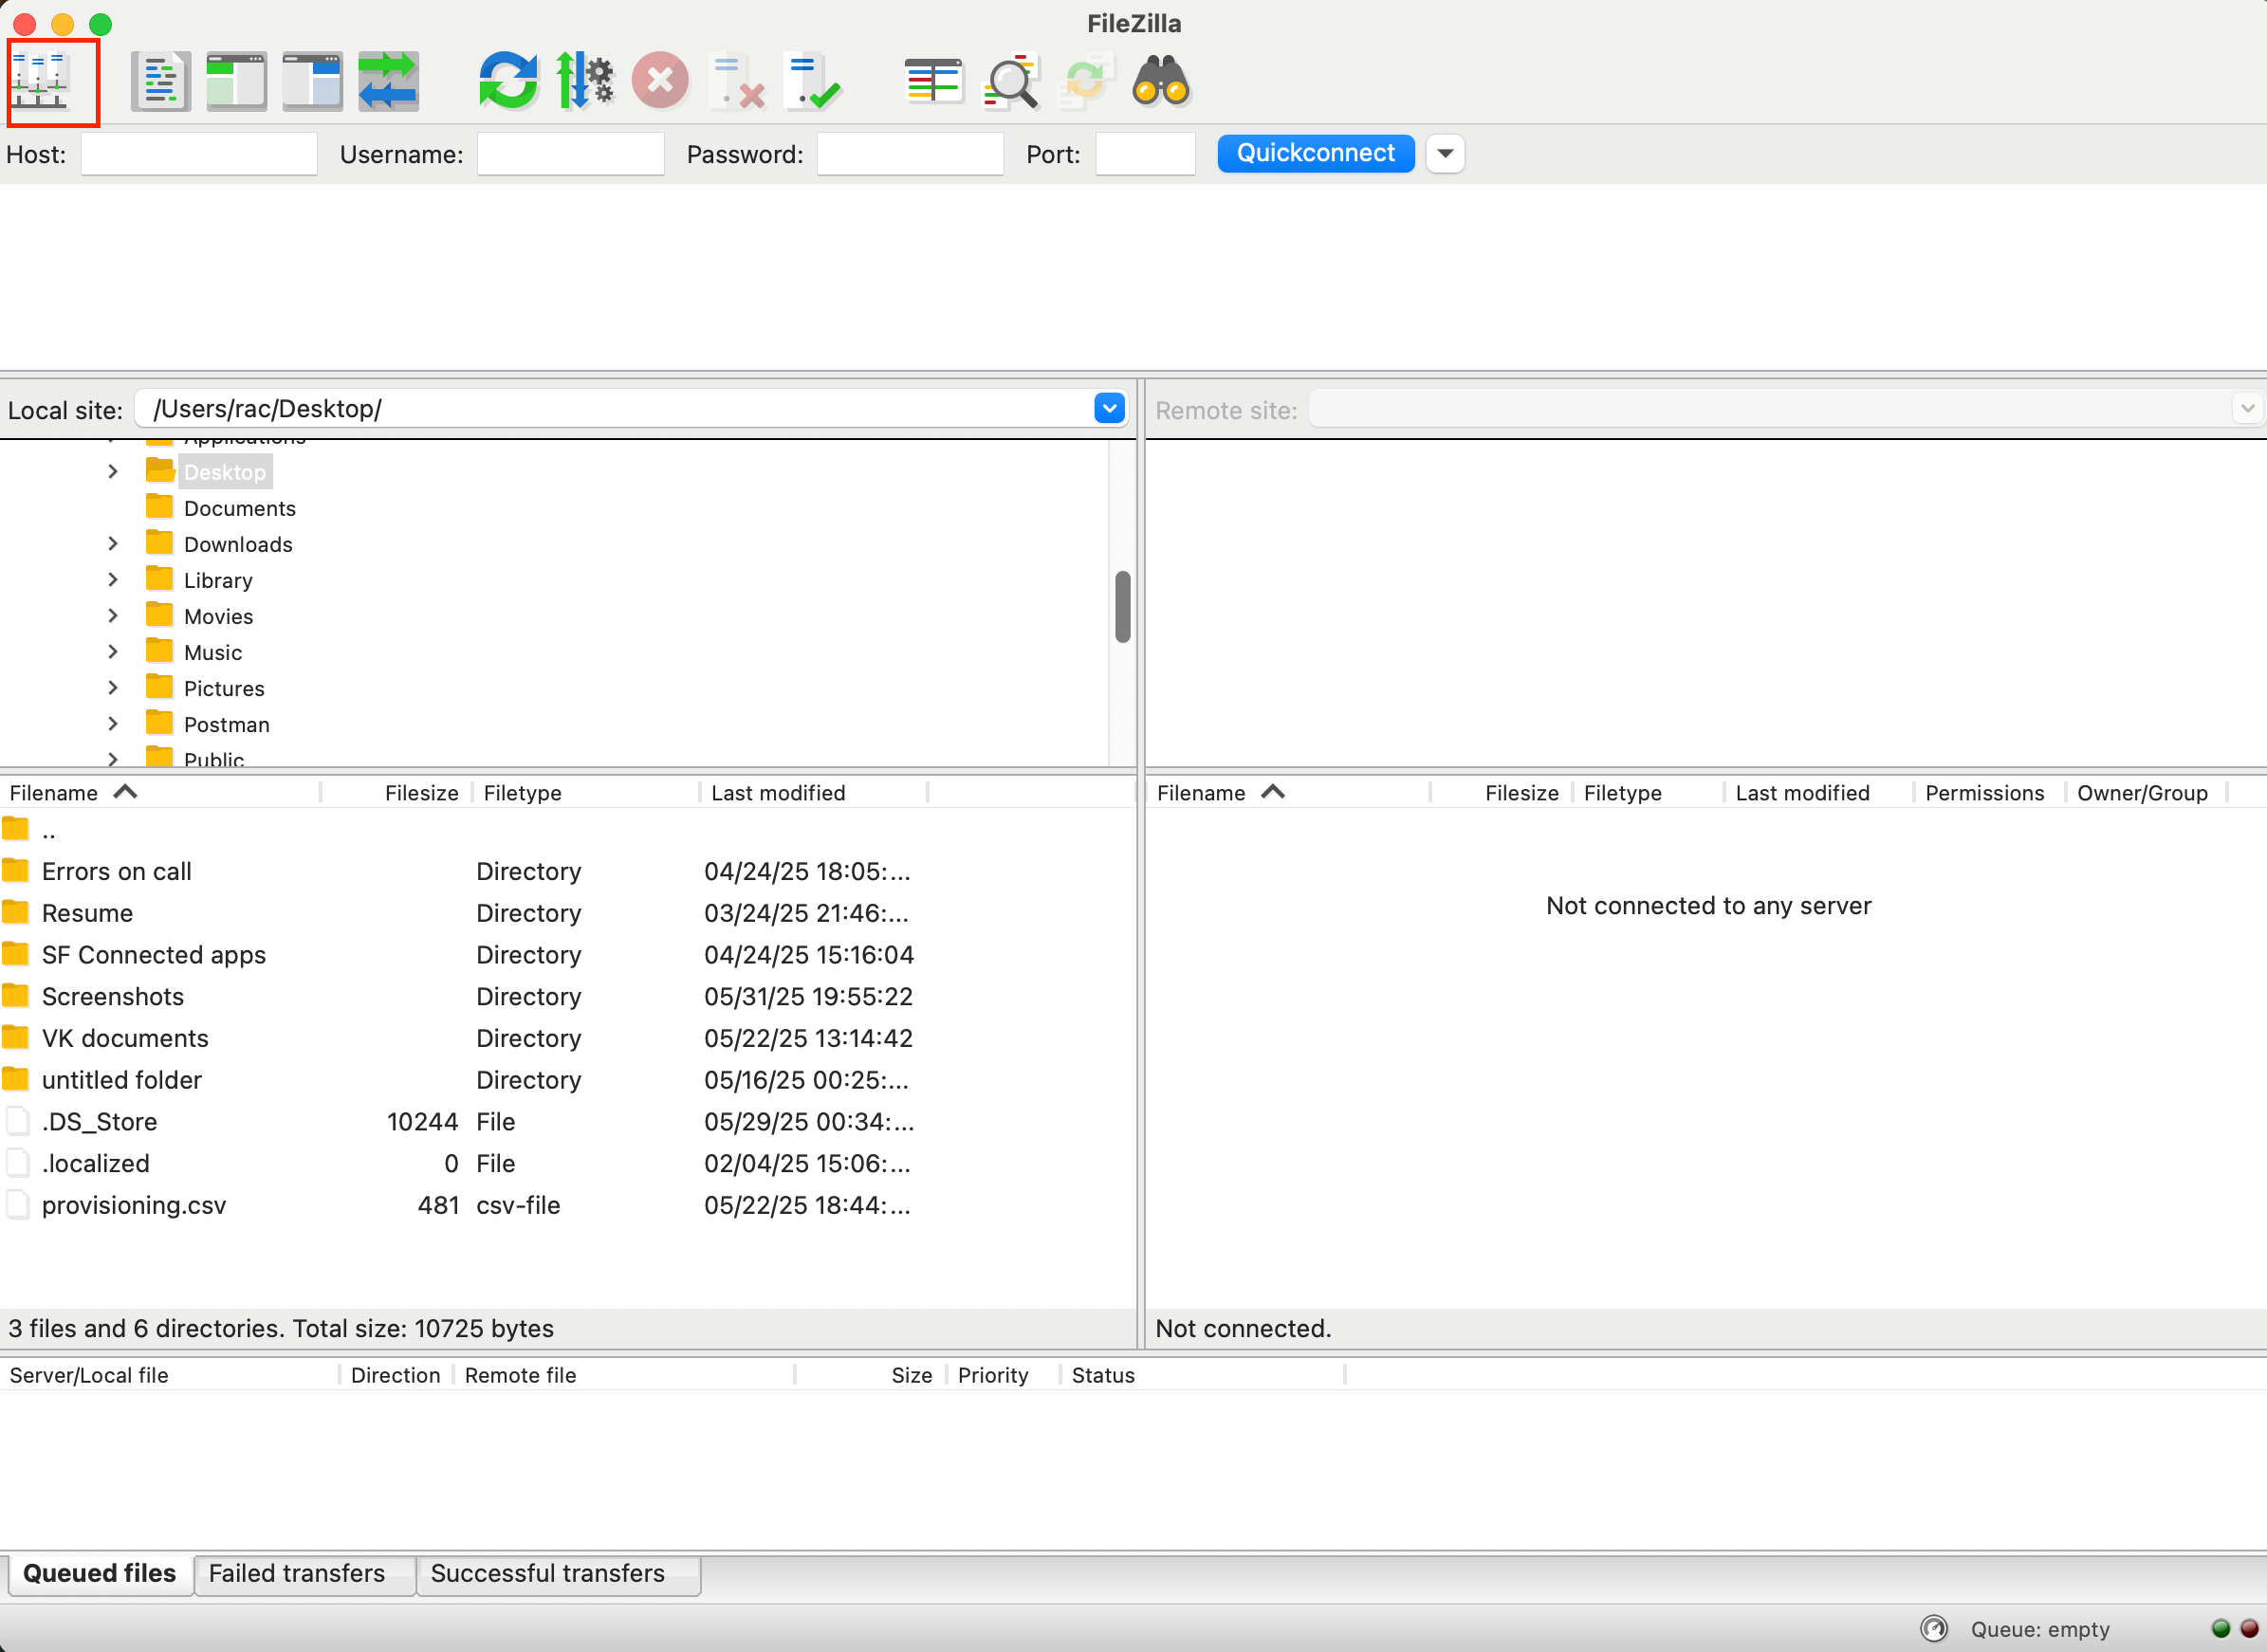The height and width of the screenshot is (1652, 2267).
Task: Click the Quickconnect button
Action: pyautogui.click(x=1315, y=154)
